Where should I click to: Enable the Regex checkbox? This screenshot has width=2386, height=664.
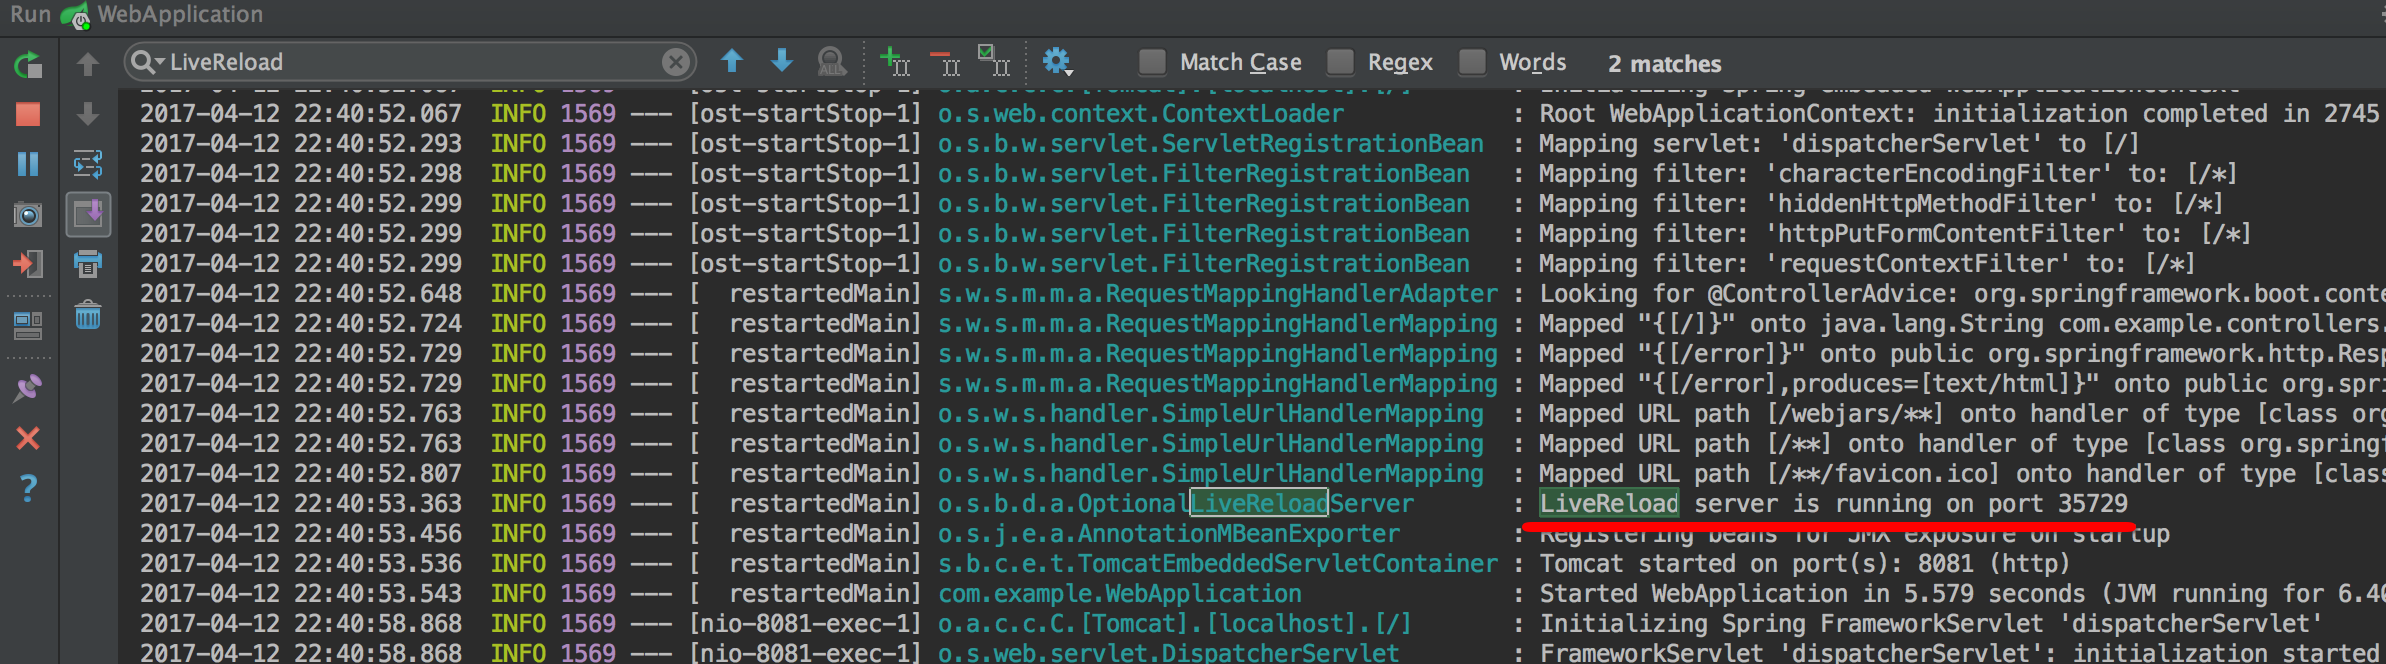point(1340,62)
